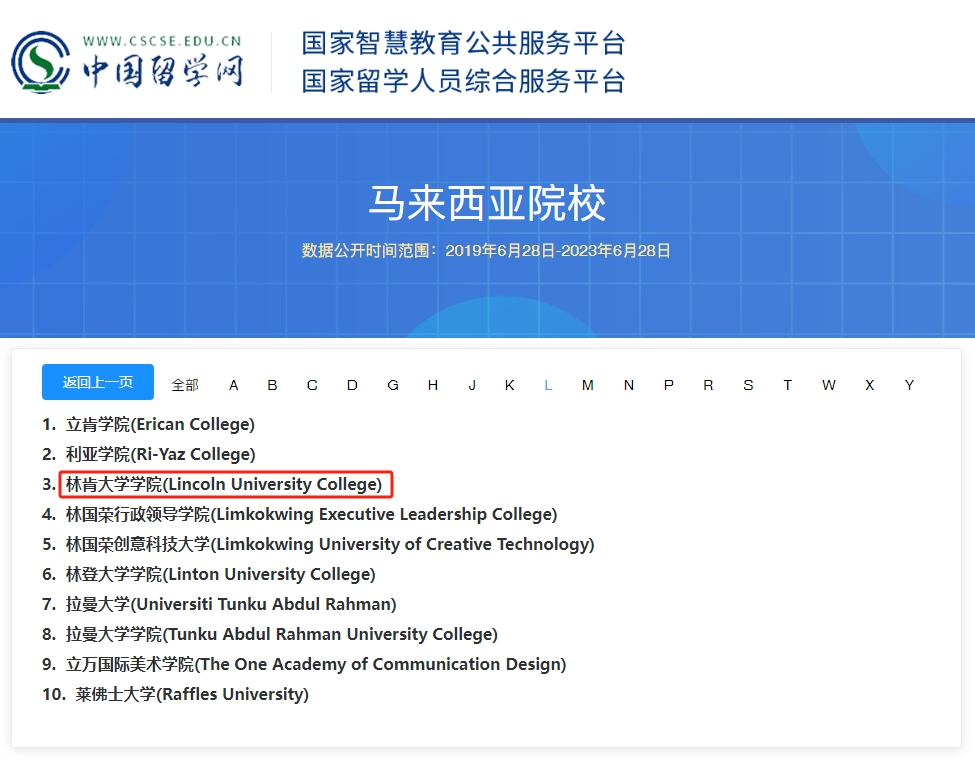Select the active letter L tab
Viewport: 975px width, 763px height.
[x=548, y=386]
